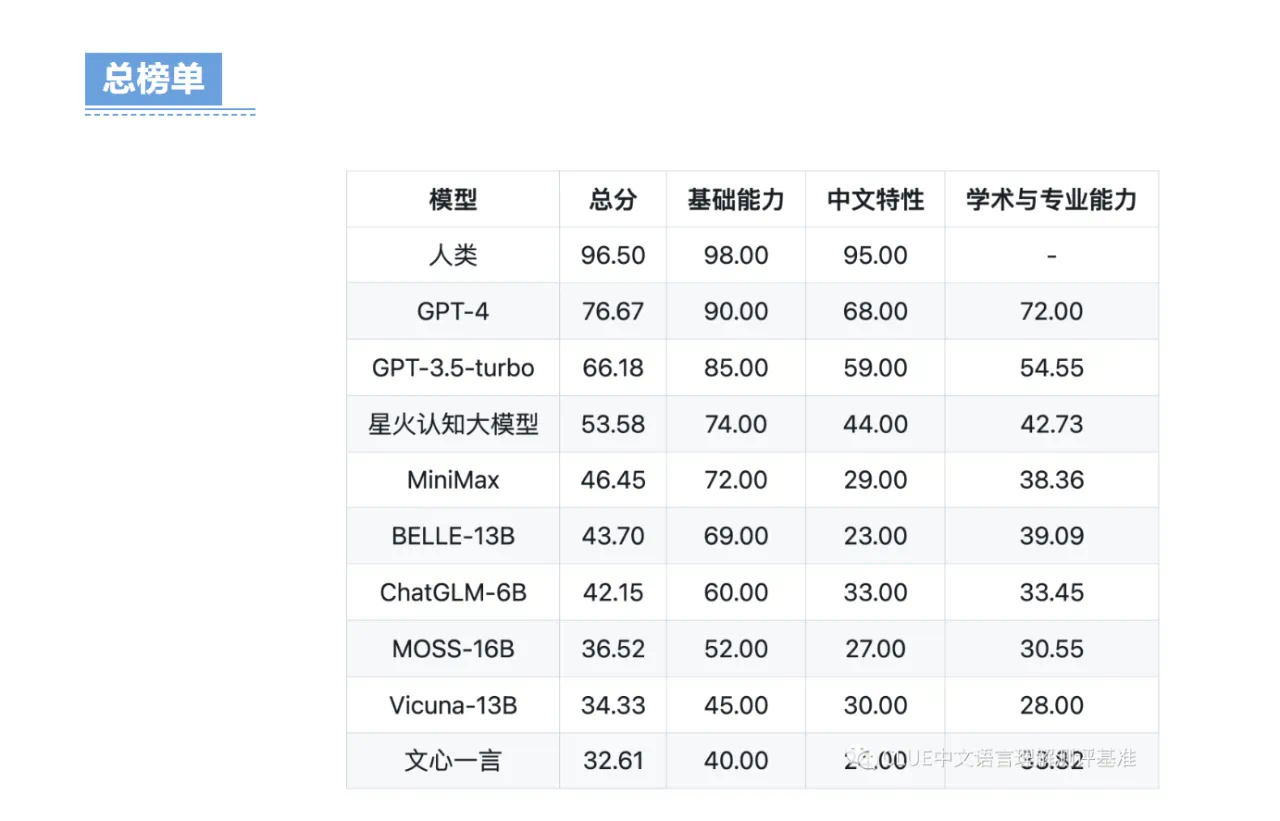Screen dimensions: 1280x821
Task: Click the ChatGLM-6B model cell
Action: click(453, 592)
